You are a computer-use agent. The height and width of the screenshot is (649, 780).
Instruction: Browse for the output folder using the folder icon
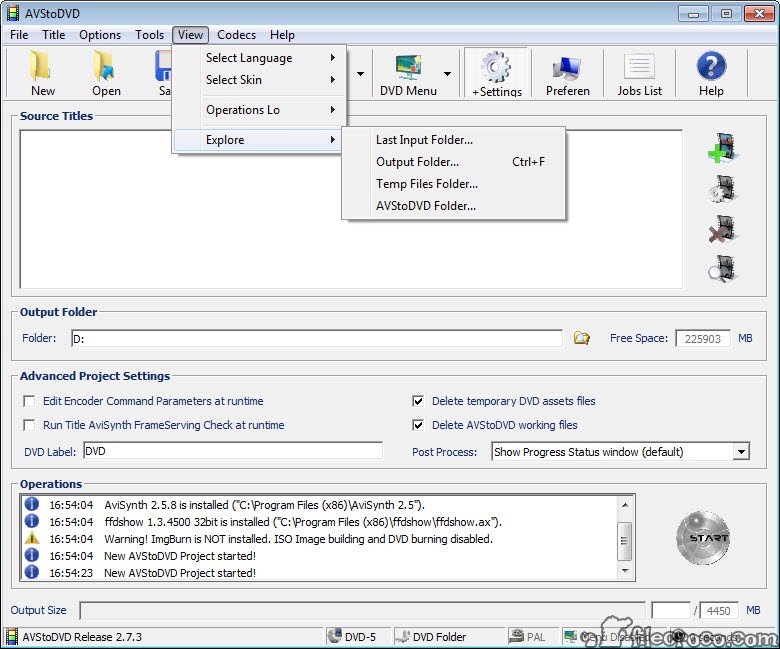coord(581,338)
